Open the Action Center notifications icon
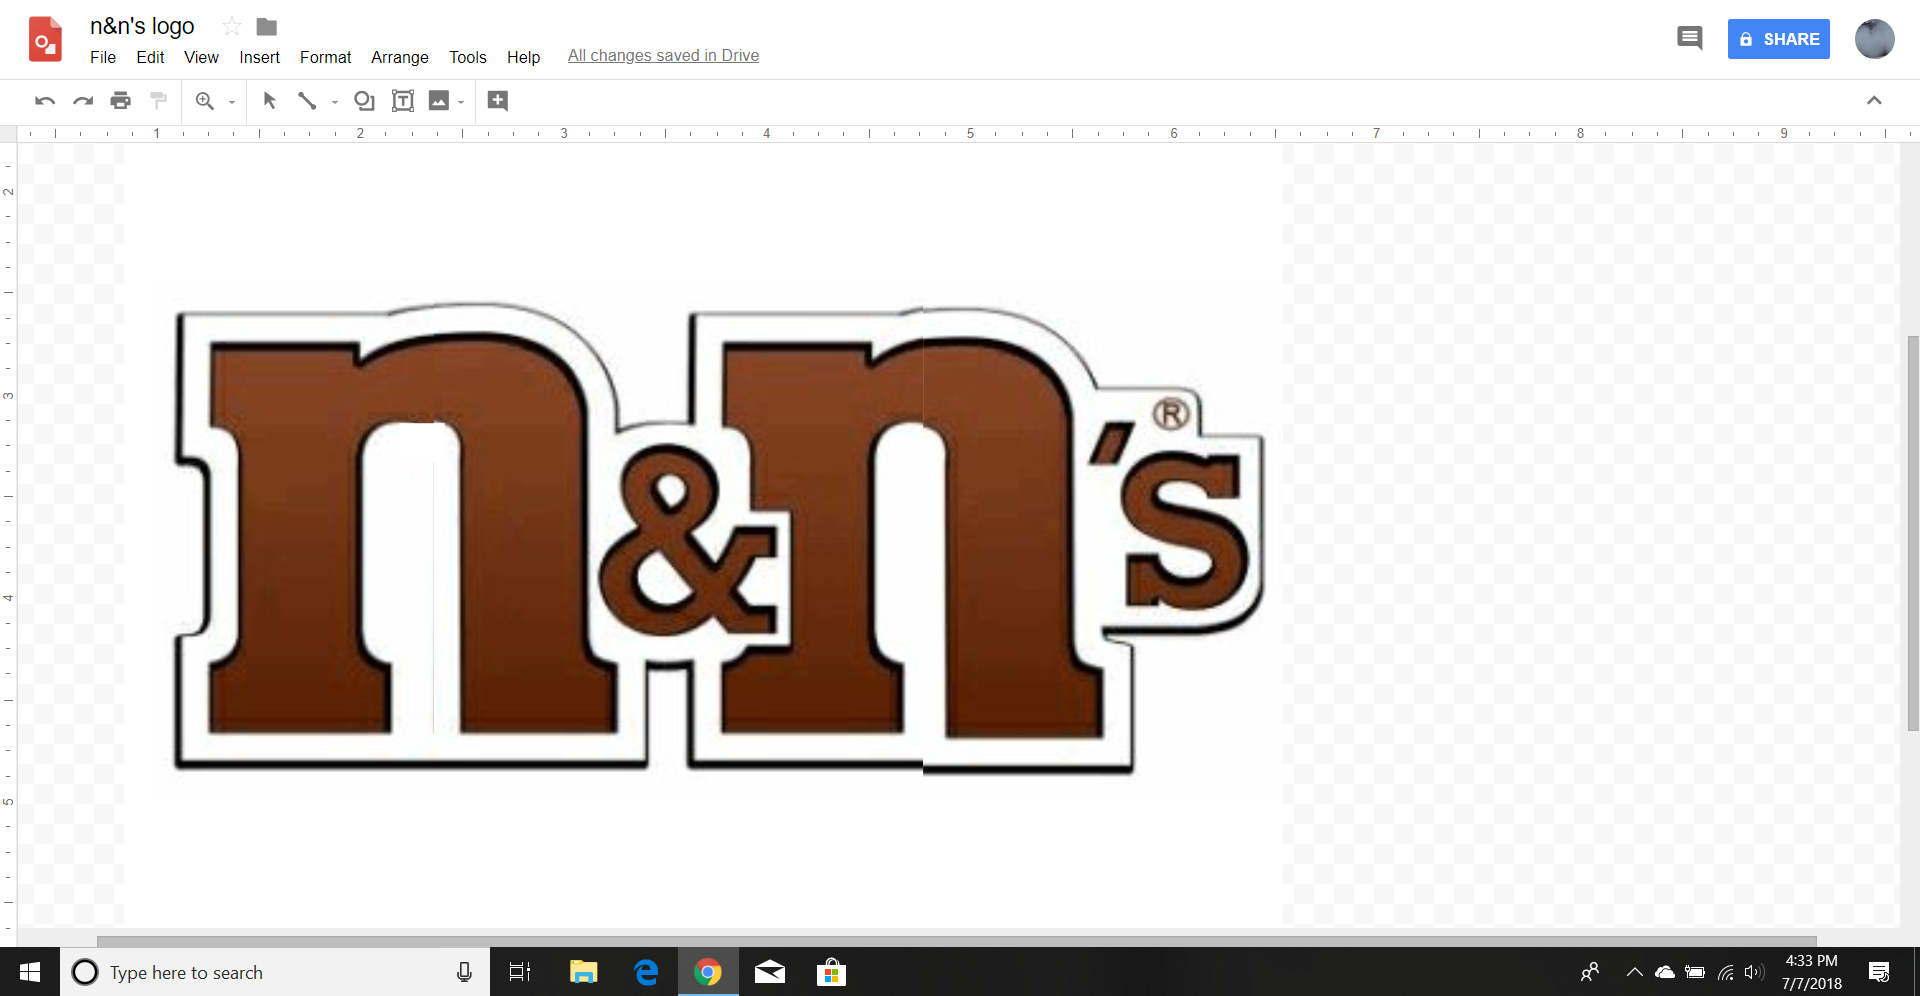This screenshot has height=996, width=1920. pyautogui.click(x=1879, y=972)
